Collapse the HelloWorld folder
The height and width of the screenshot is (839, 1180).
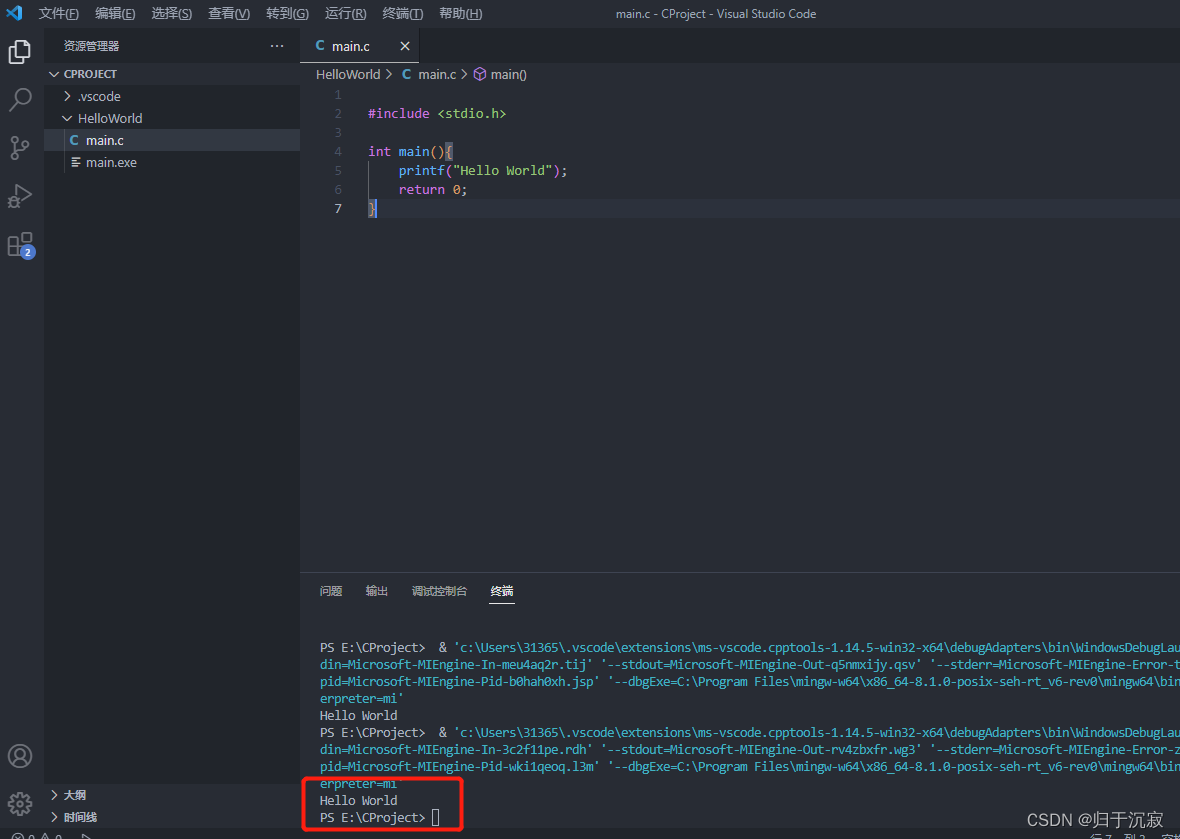point(172,118)
